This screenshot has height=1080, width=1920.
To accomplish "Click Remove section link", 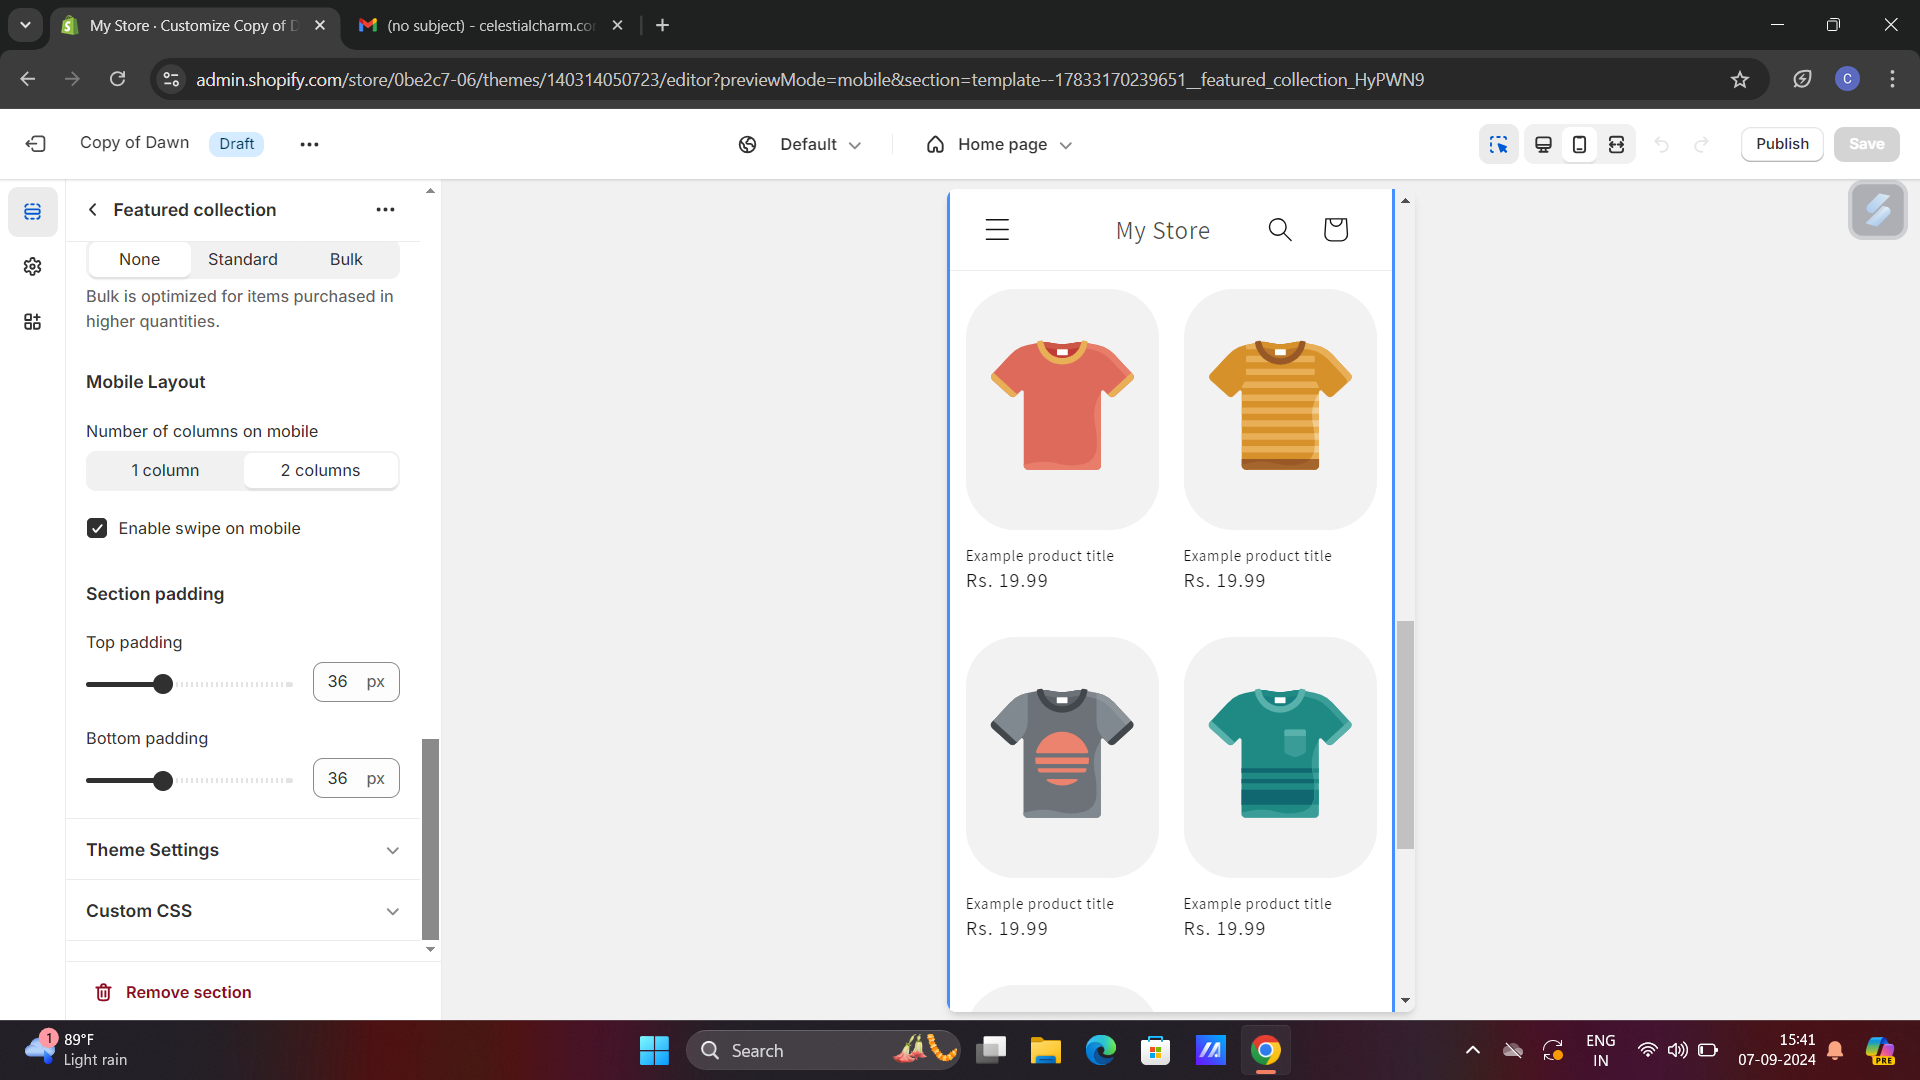I will [x=188, y=992].
